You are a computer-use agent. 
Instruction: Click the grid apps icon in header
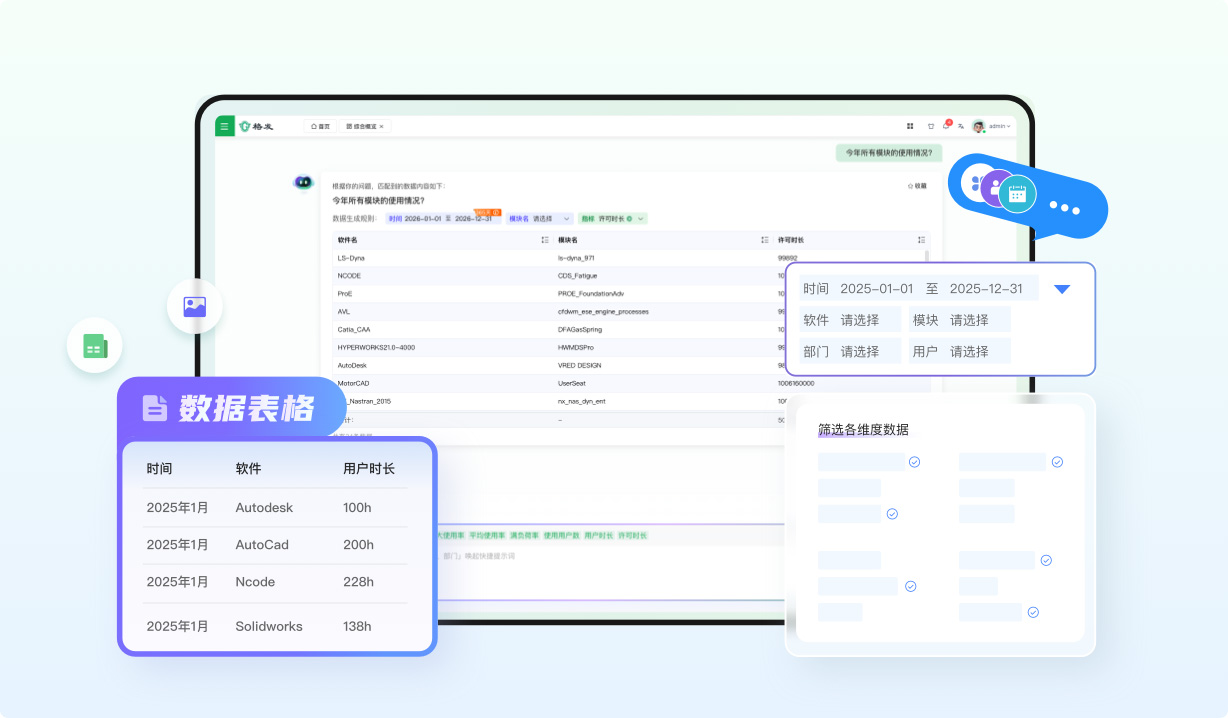pos(910,126)
